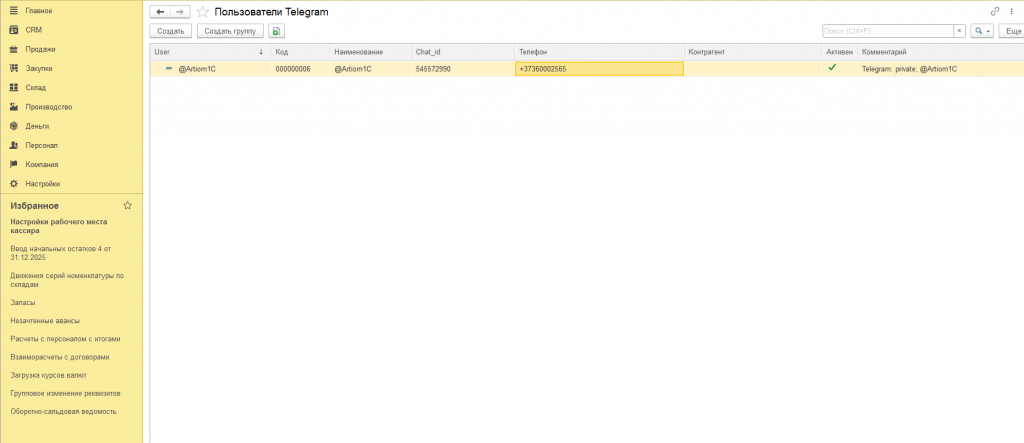Viewport: 1024px width, 443px height.
Task: Open the CRM menu section
Action: 33,30
